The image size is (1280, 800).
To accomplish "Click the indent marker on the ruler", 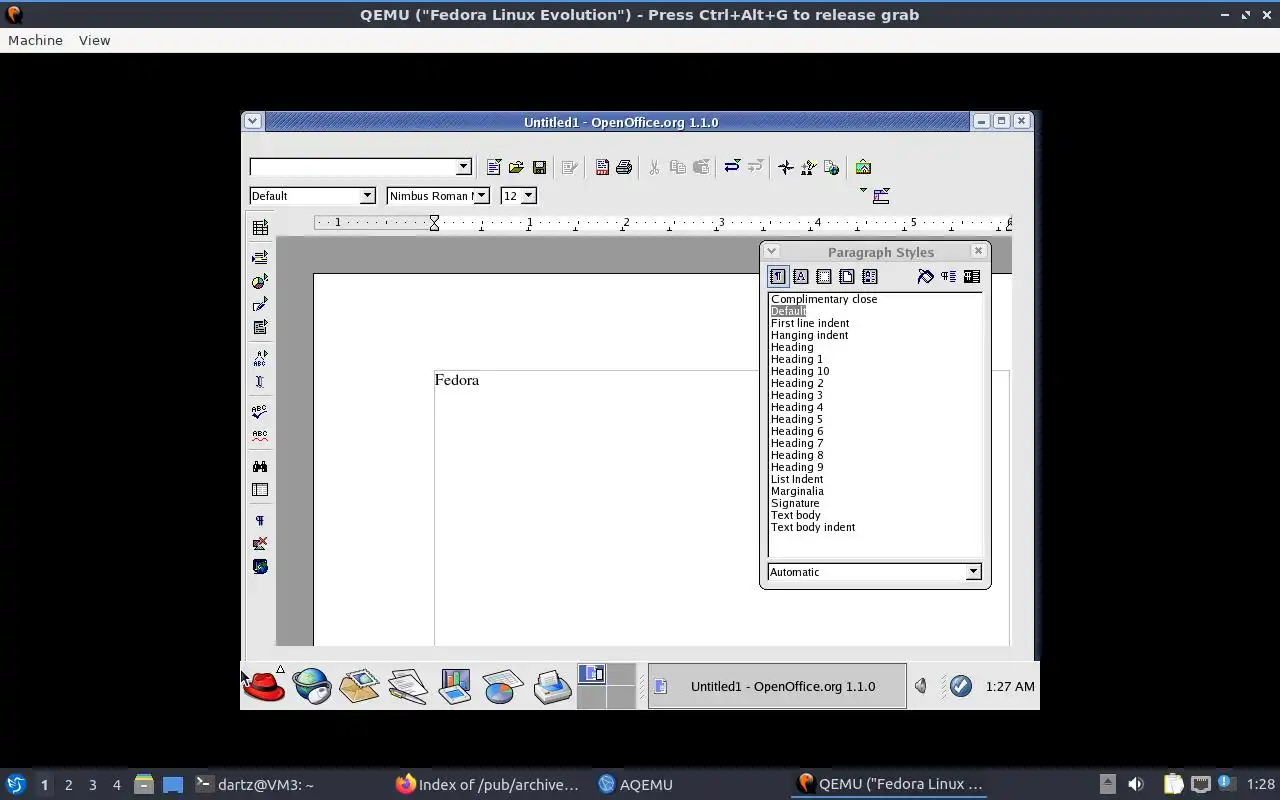I will [434, 223].
